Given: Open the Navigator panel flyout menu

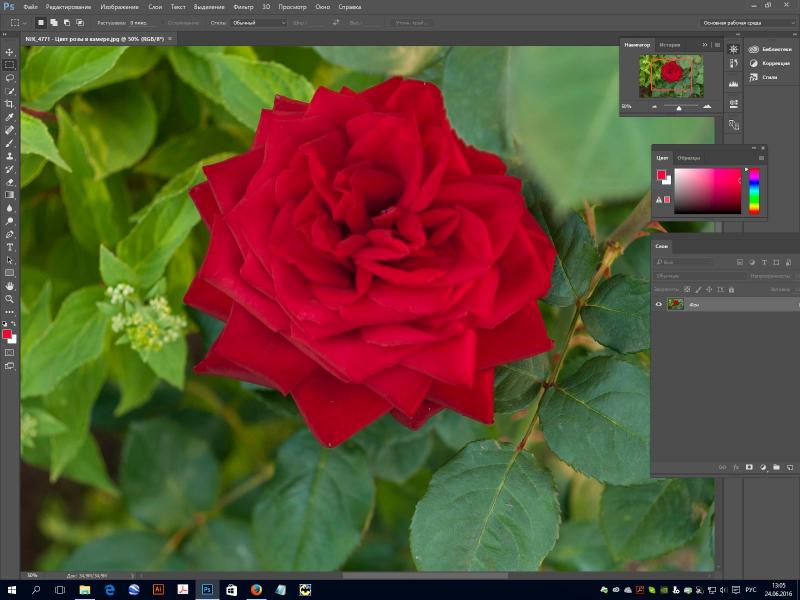Looking at the screenshot, I should click(x=717, y=45).
